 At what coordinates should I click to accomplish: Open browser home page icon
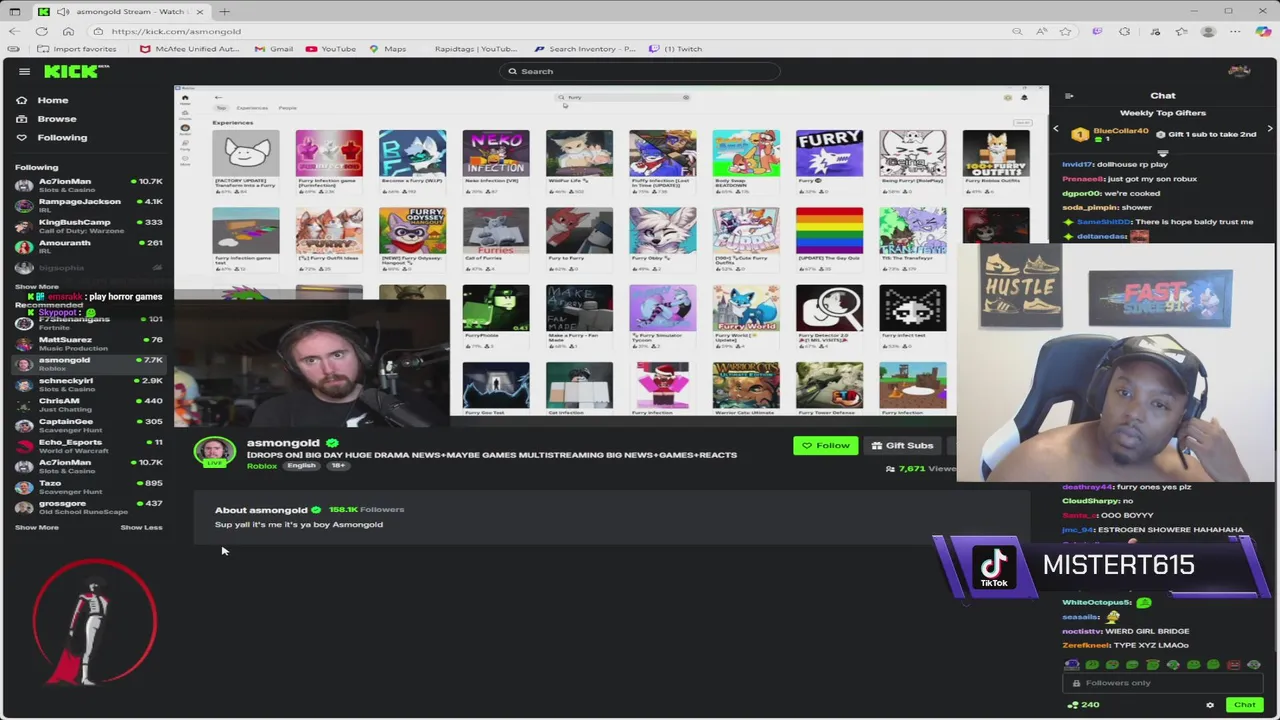(68, 31)
